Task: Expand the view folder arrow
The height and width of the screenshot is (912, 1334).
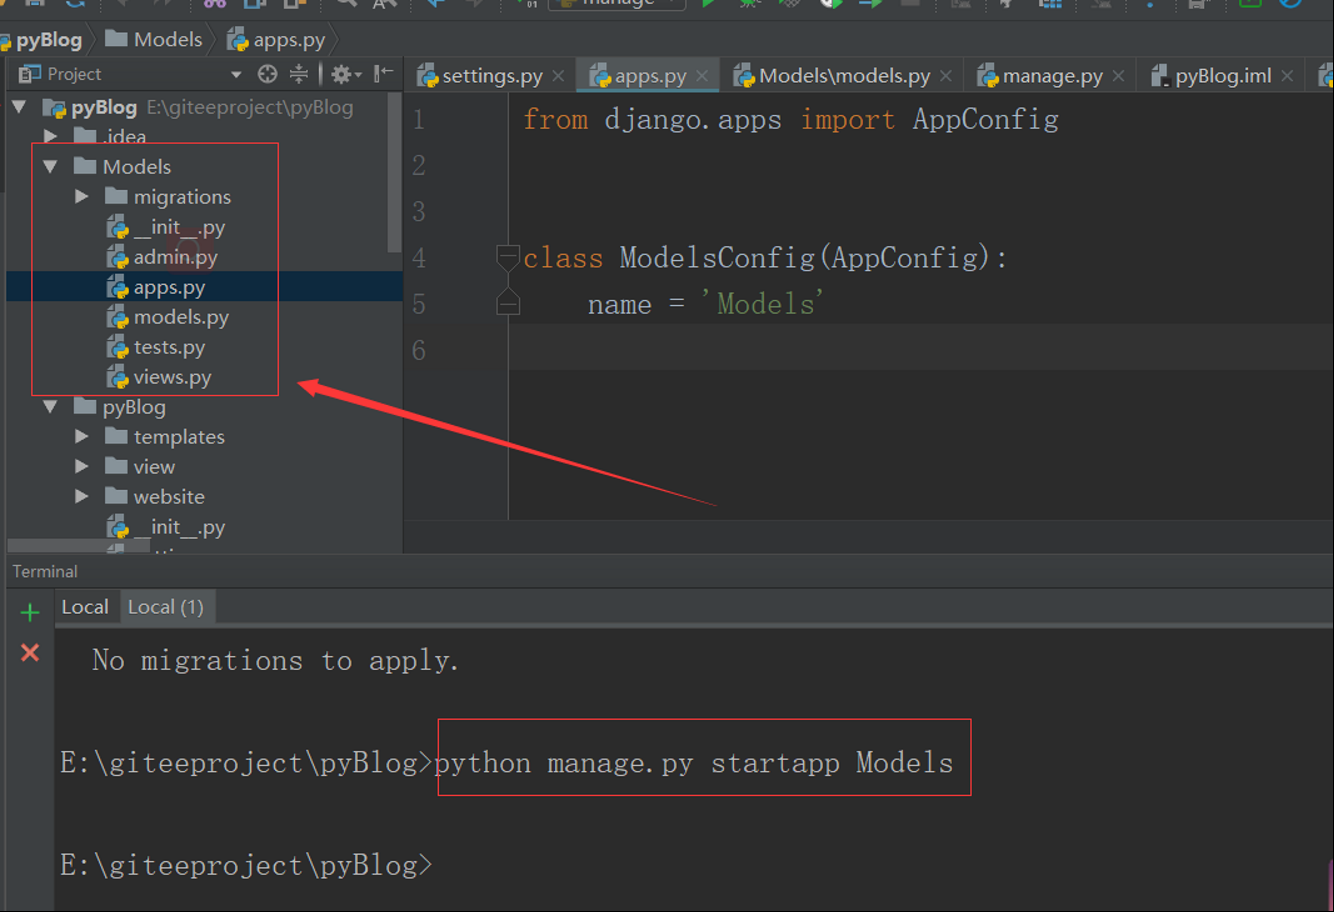Action: [82, 467]
